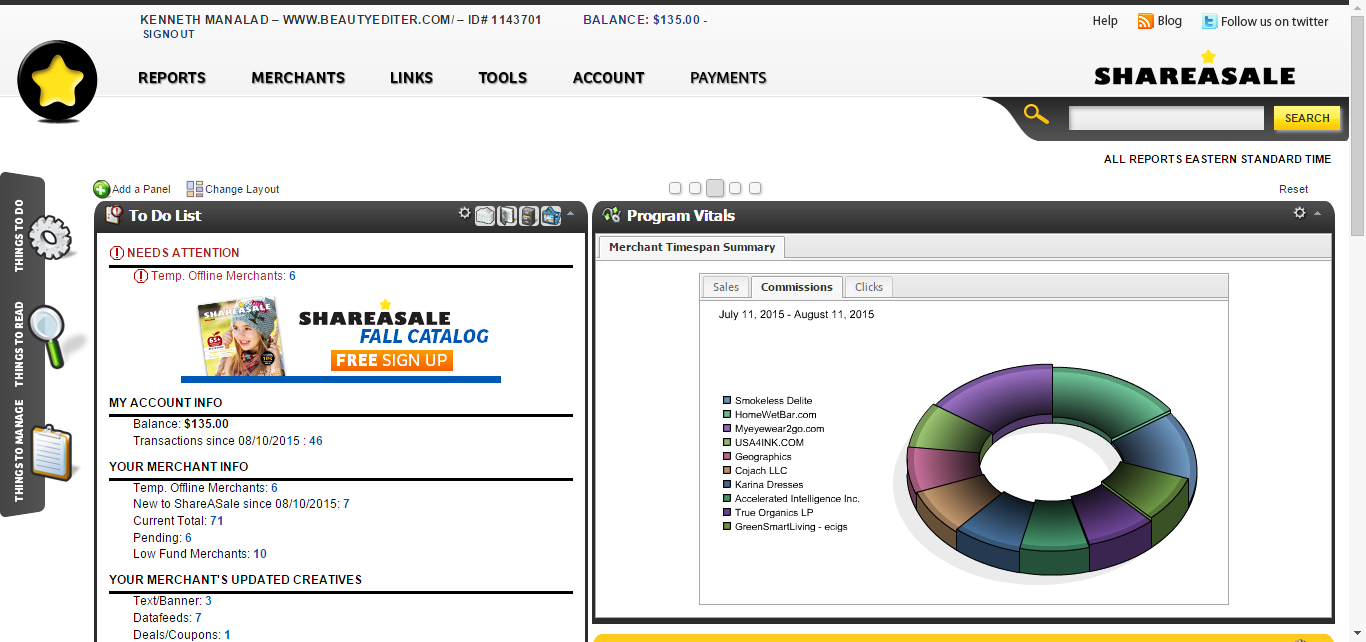The height and width of the screenshot is (642, 1366).
Task: Click the $135.00 balance in header
Action: [x=676, y=20]
